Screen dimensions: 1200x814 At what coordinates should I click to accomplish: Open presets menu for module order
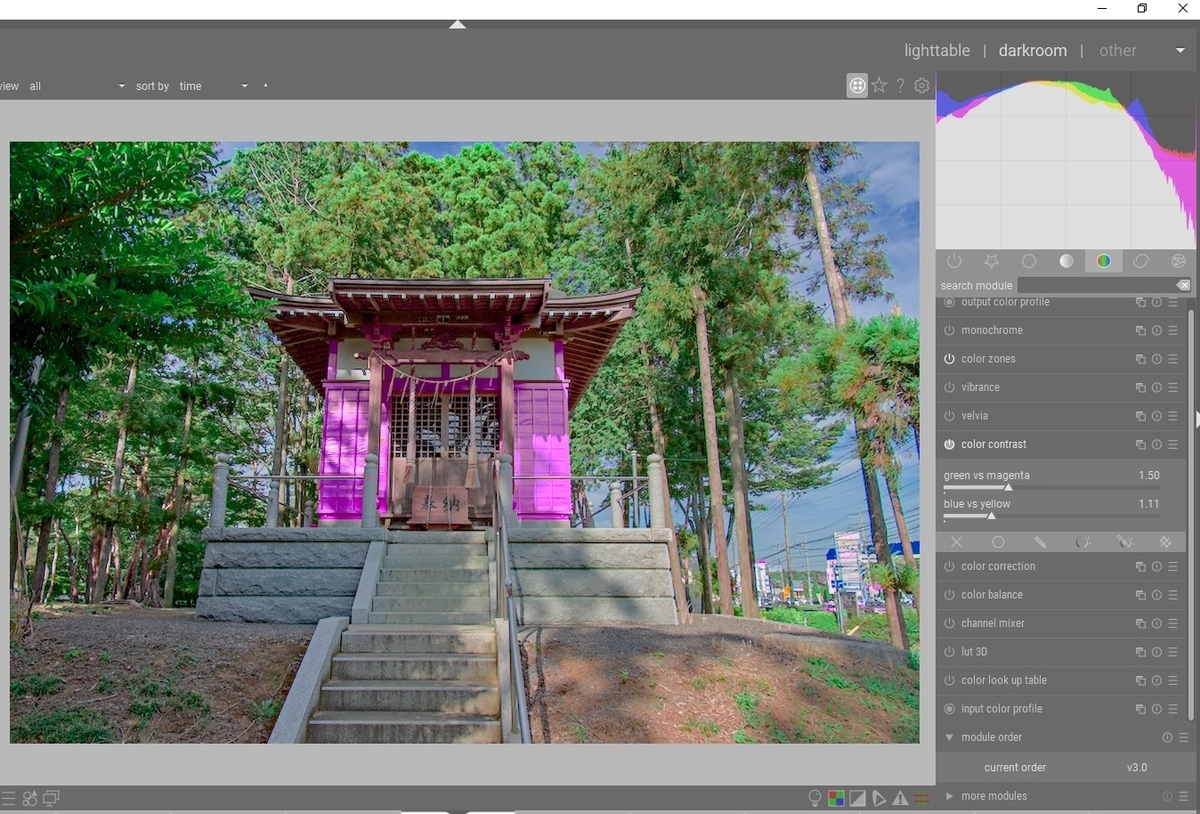[x=1183, y=737]
